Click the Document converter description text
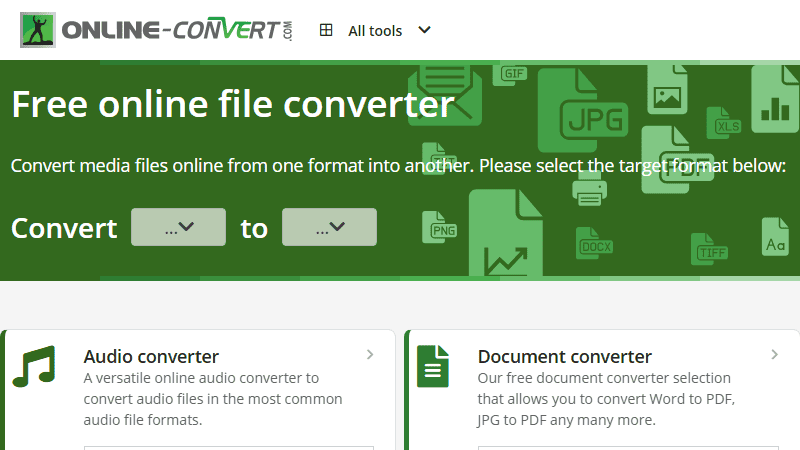The height and width of the screenshot is (450, 800). coord(606,399)
